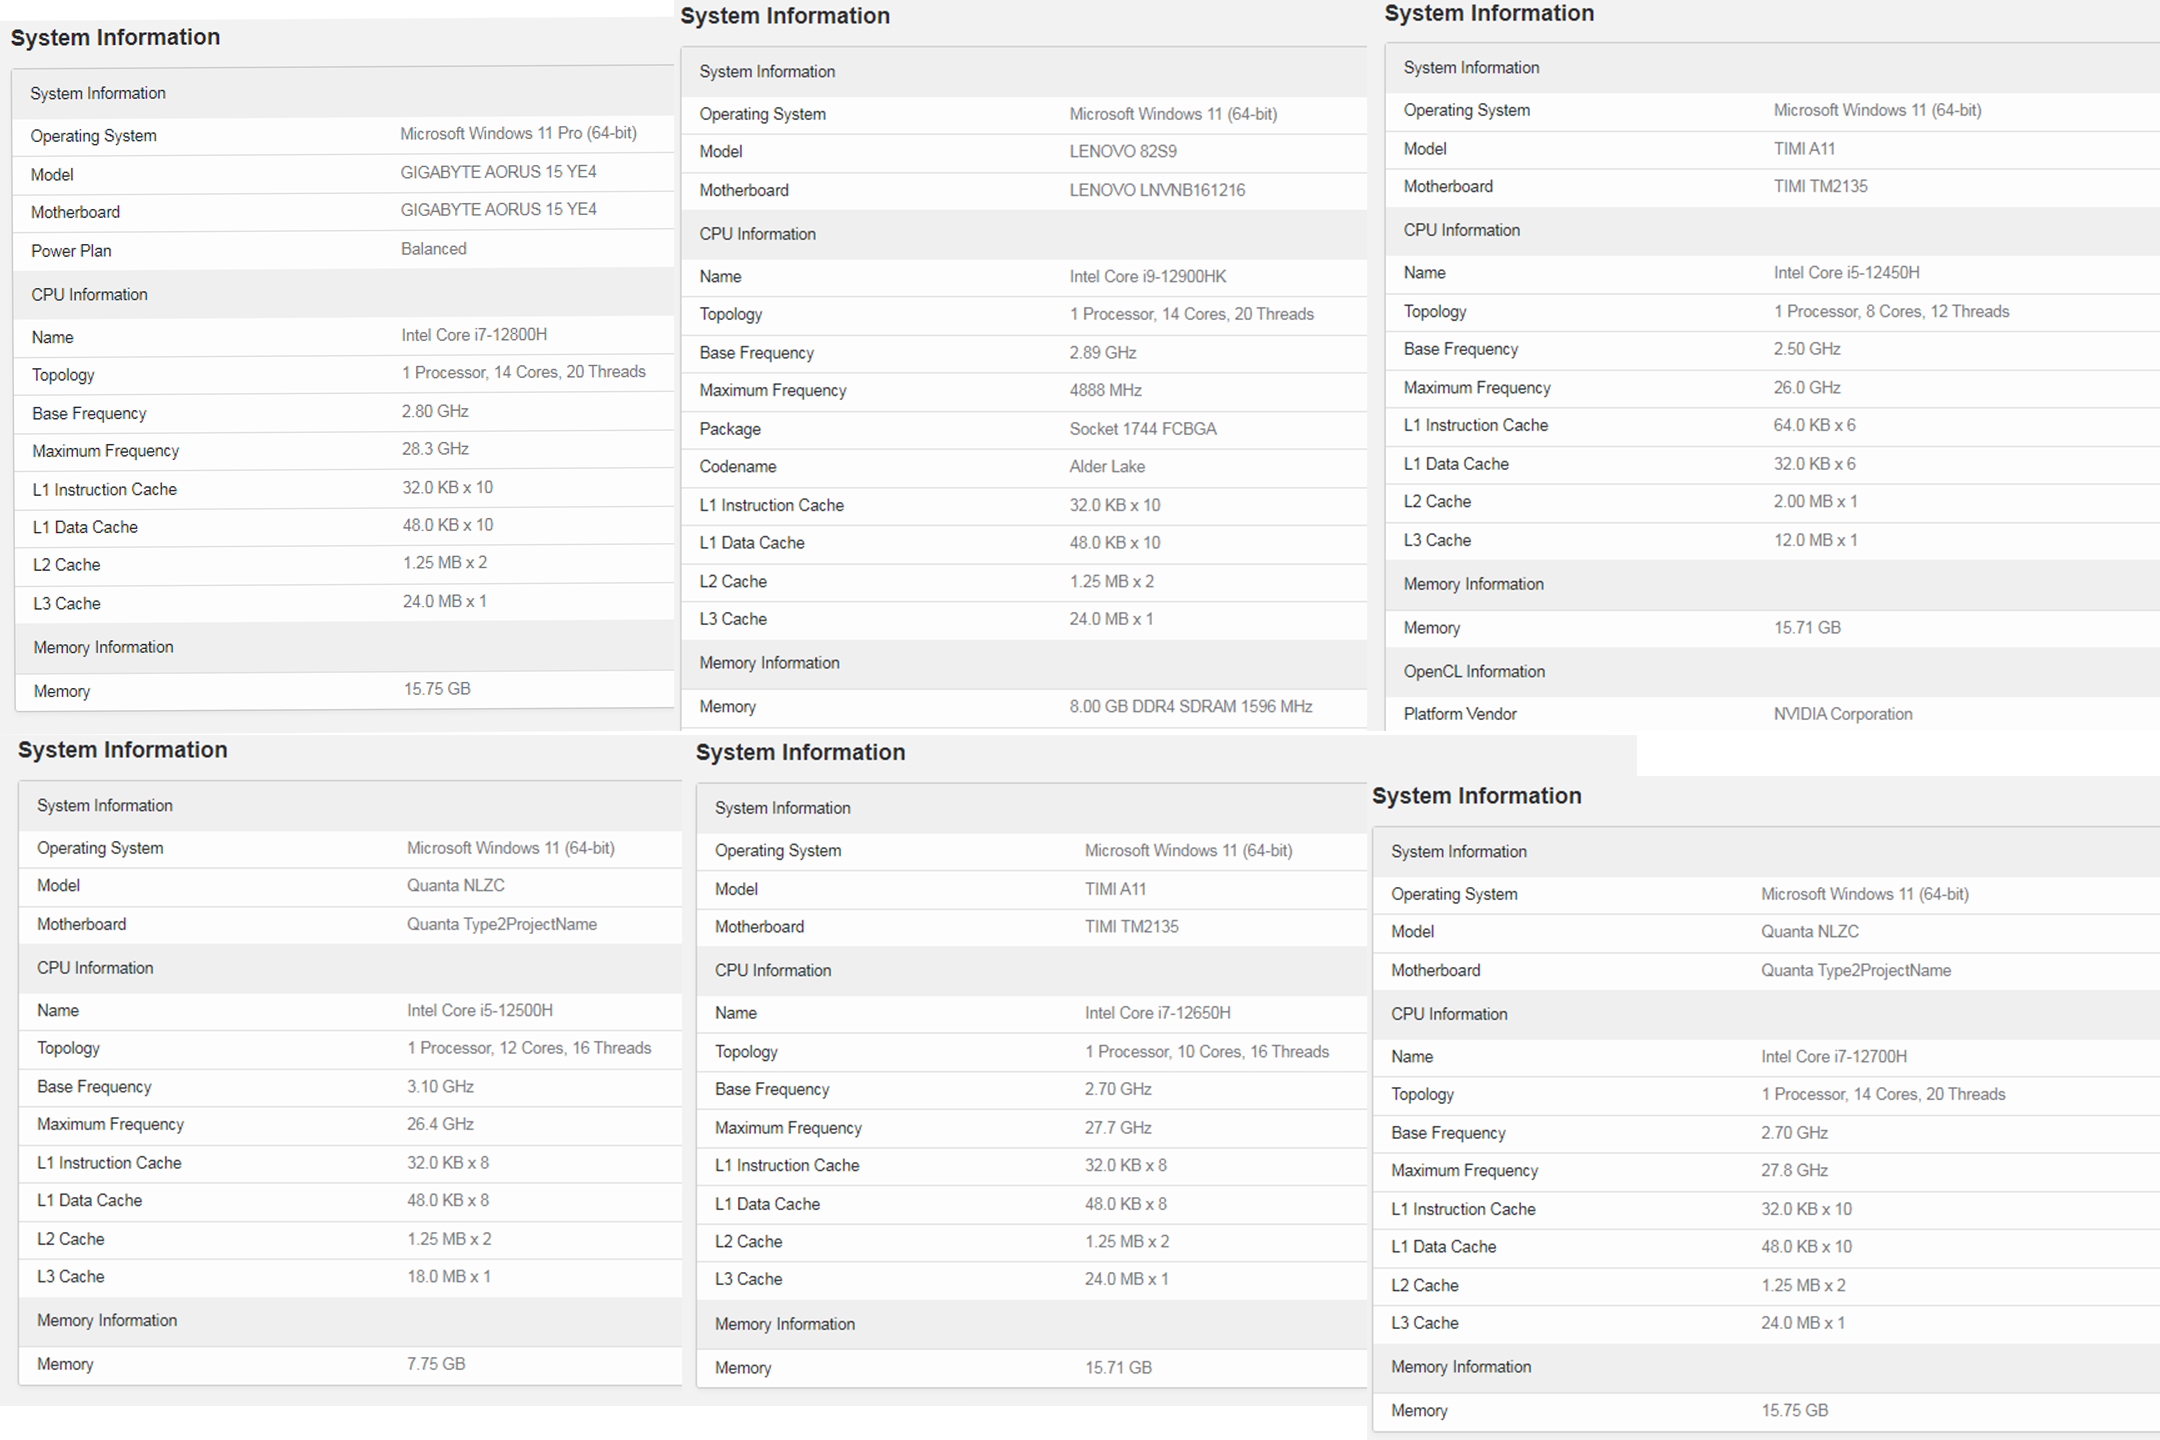The width and height of the screenshot is (2160, 1440).
Task: Click the 'OpenCL Information' section header
Action: coord(1474,672)
